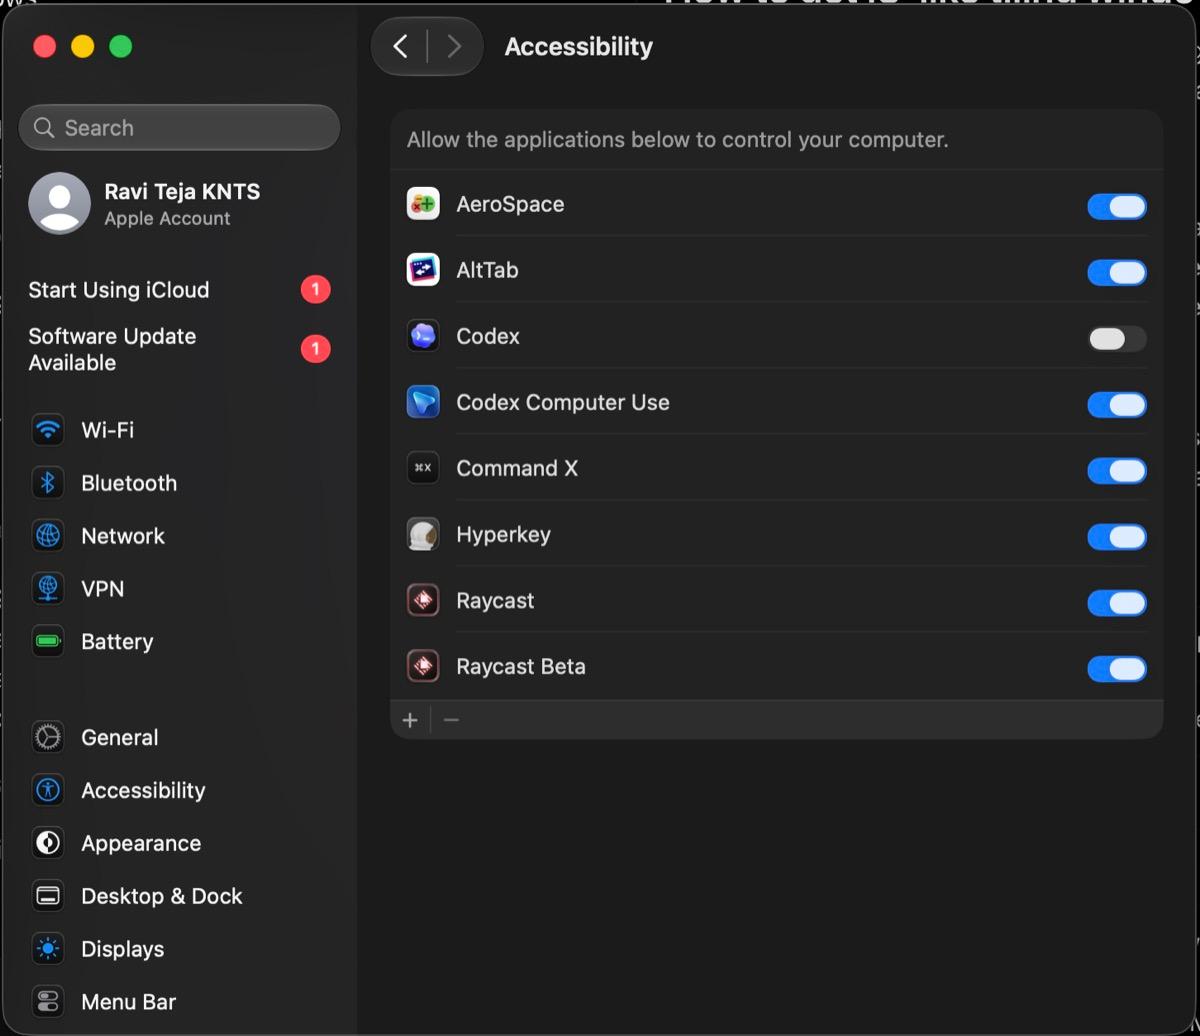Image resolution: width=1200 pixels, height=1036 pixels.
Task: Select Battery in the sidebar
Action: click(x=180, y=642)
